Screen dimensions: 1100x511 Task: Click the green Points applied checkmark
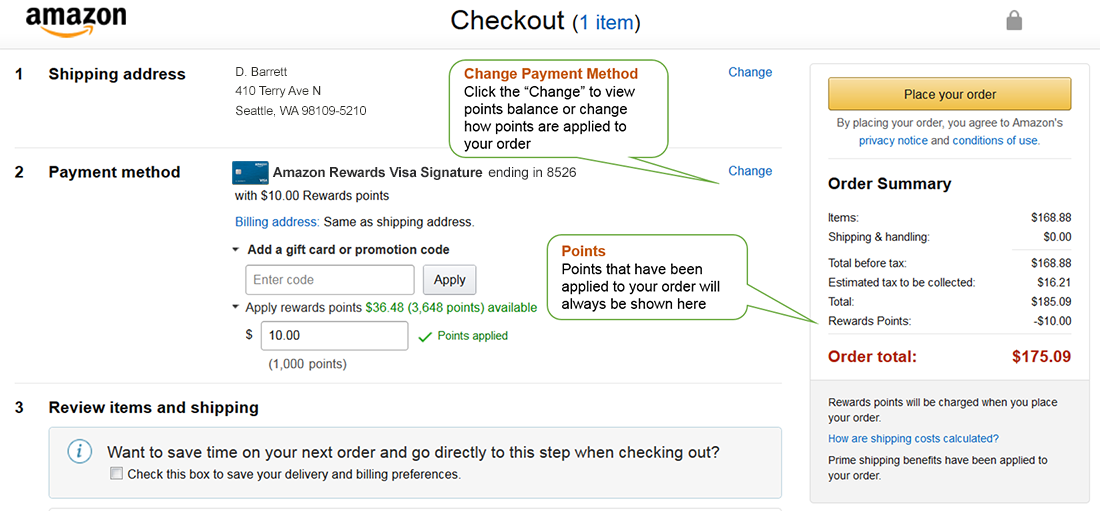(x=425, y=337)
